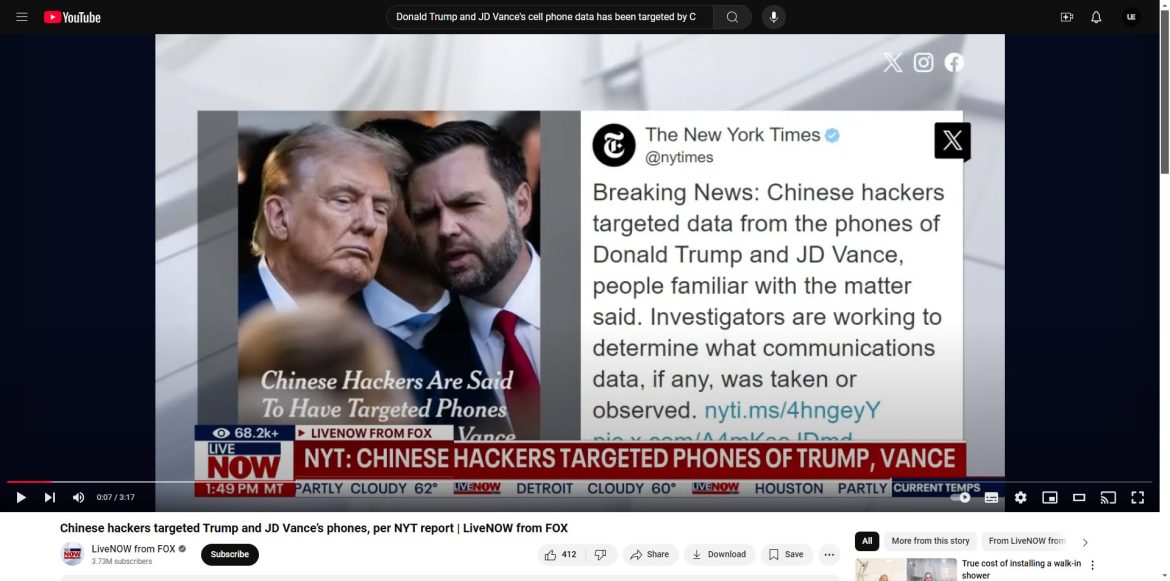Toggle the autoplay switch
1170x581 pixels.
(962, 497)
